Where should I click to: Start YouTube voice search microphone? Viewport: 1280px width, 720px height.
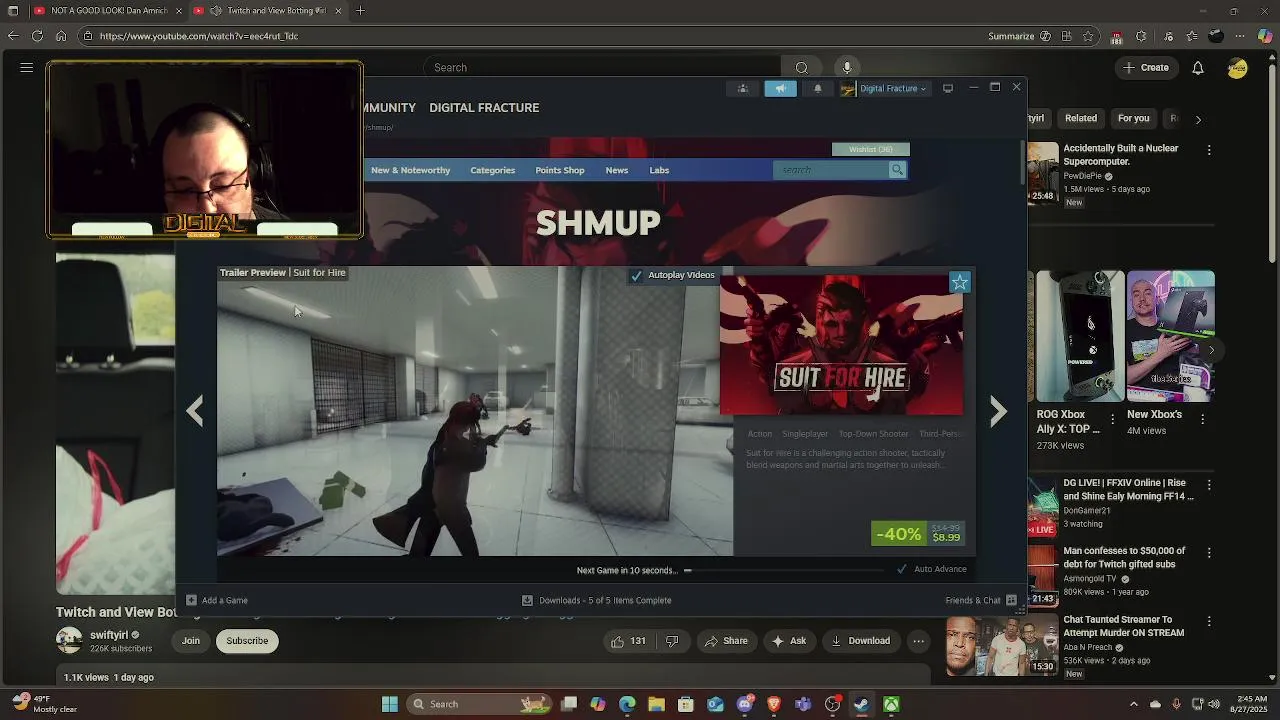[x=847, y=67]
